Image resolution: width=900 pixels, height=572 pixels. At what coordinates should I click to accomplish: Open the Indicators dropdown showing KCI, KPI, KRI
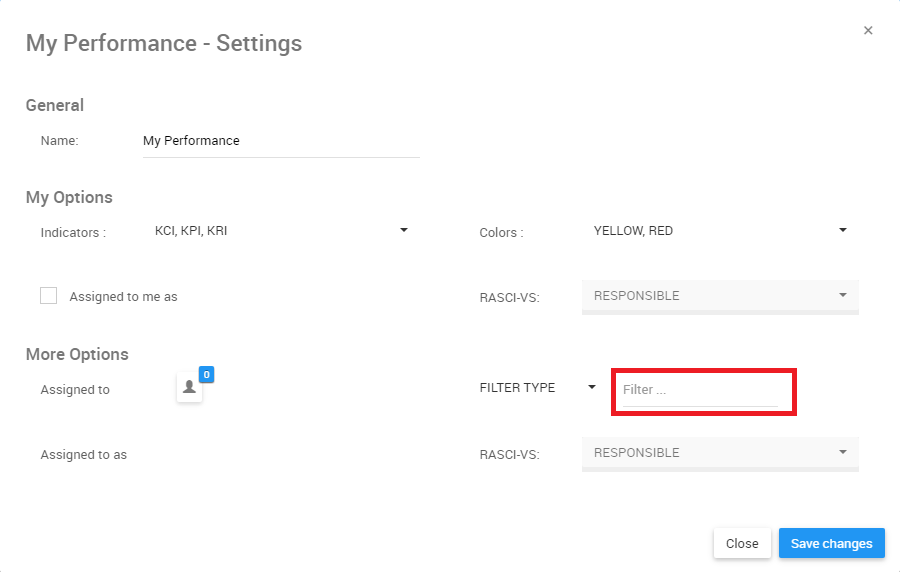pyautogui.click(x=270, y=231)
